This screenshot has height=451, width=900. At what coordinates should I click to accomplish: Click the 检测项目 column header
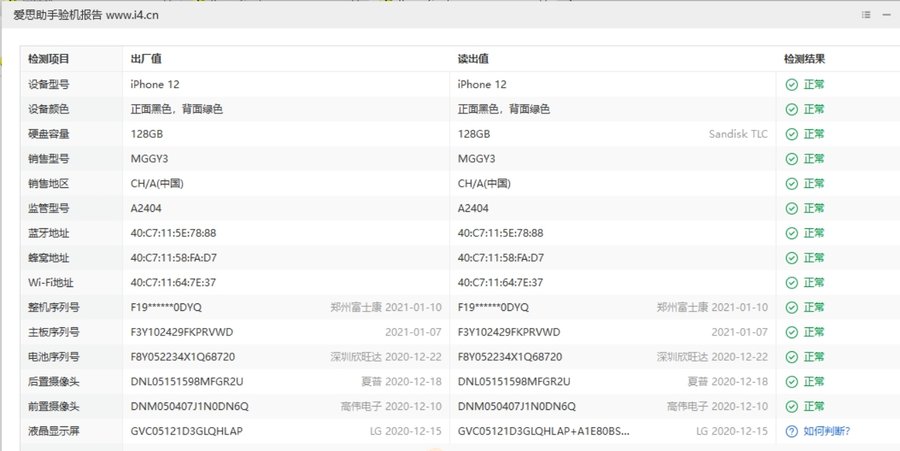(x=49, y=59)
